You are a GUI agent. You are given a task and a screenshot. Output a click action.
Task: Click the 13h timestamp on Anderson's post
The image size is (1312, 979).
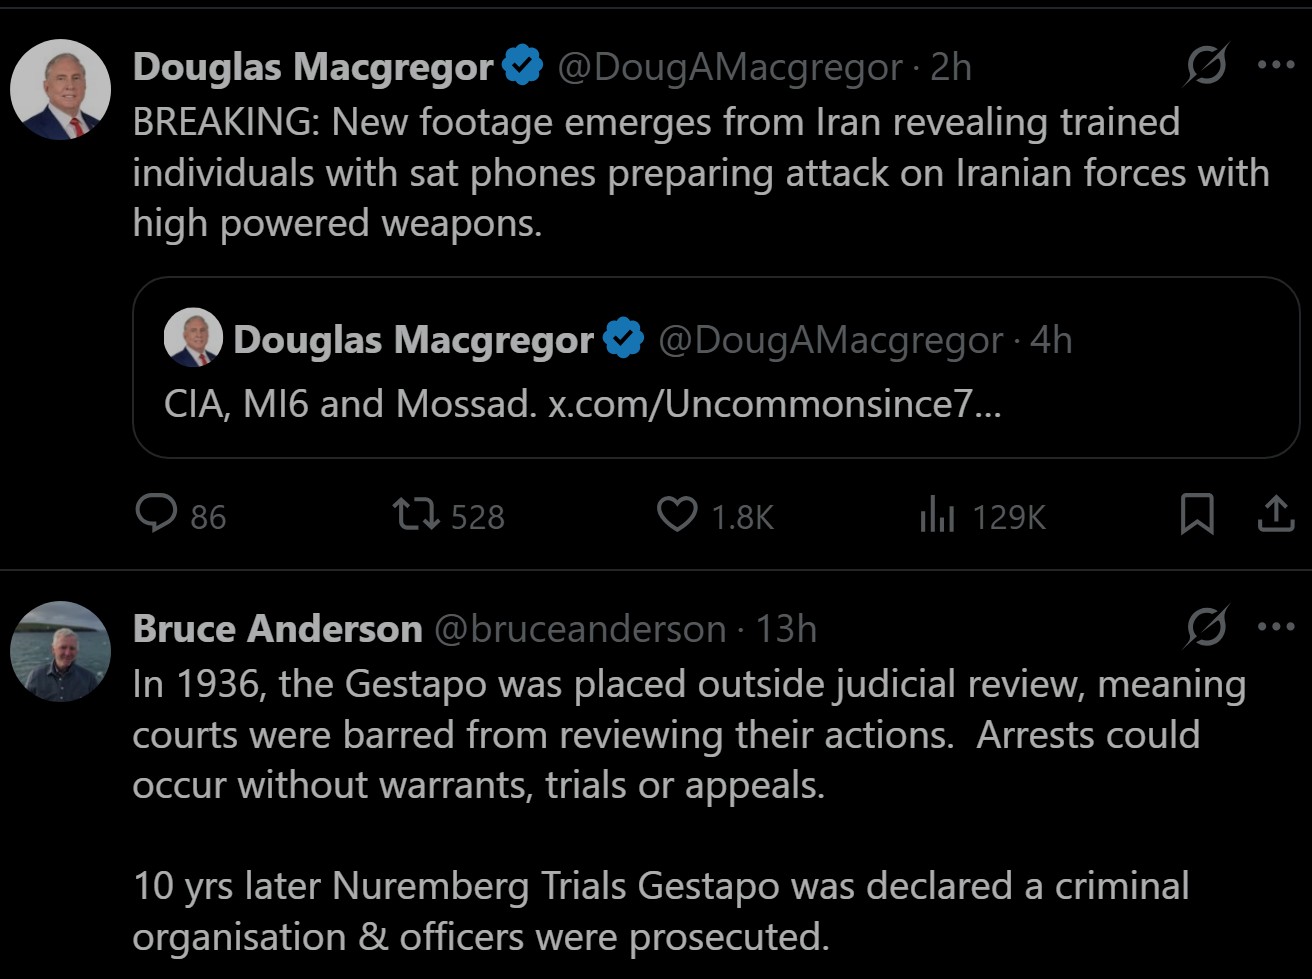tap(786, 629)
